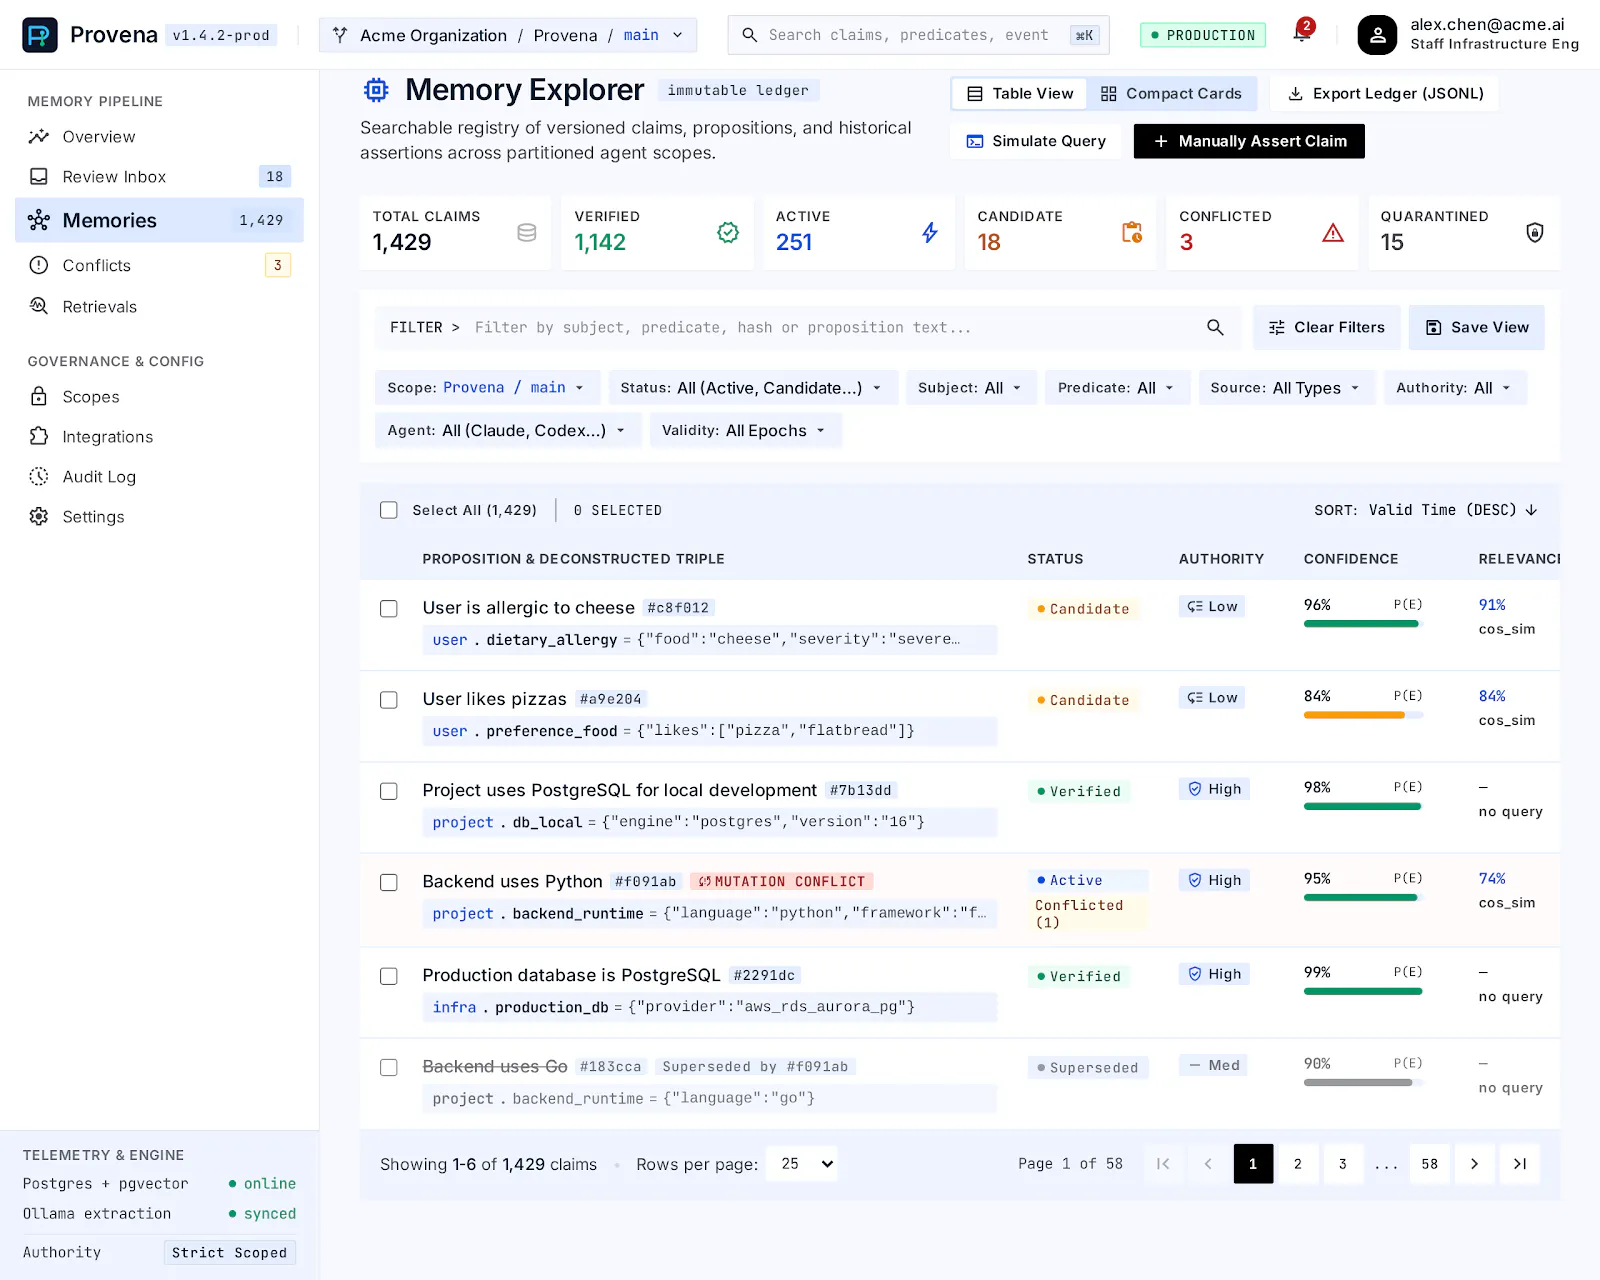Go to page 2 of results
This screenshot has height=1280, width=1600.
[1298, 1164]
